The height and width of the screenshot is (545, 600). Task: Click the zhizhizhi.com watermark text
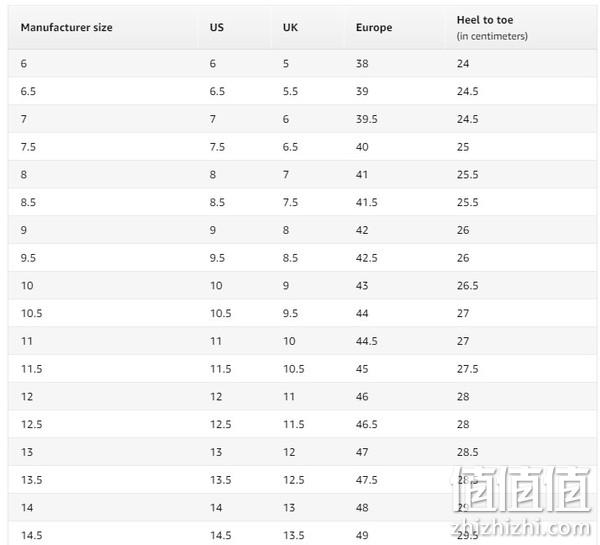521,528
